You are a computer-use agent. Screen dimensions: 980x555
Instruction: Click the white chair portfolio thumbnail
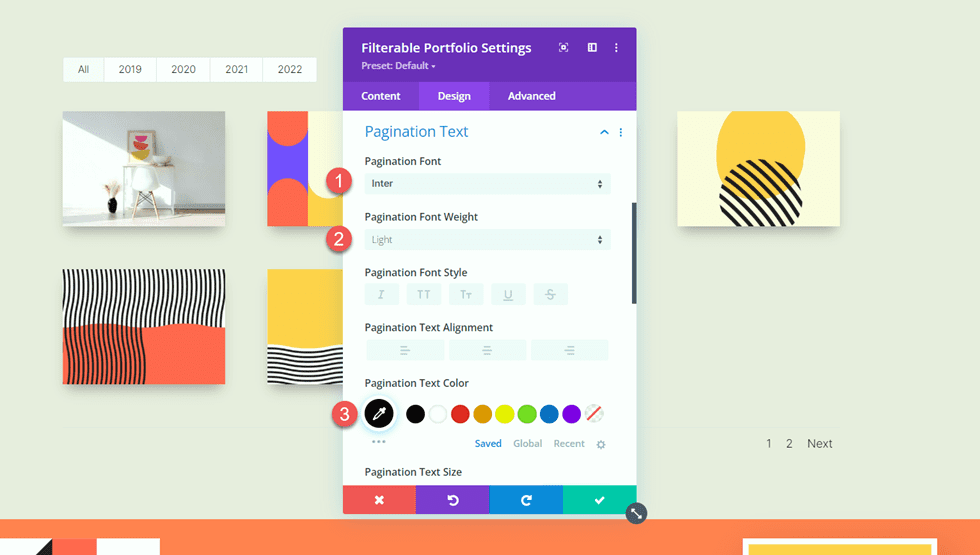point(143,168)
